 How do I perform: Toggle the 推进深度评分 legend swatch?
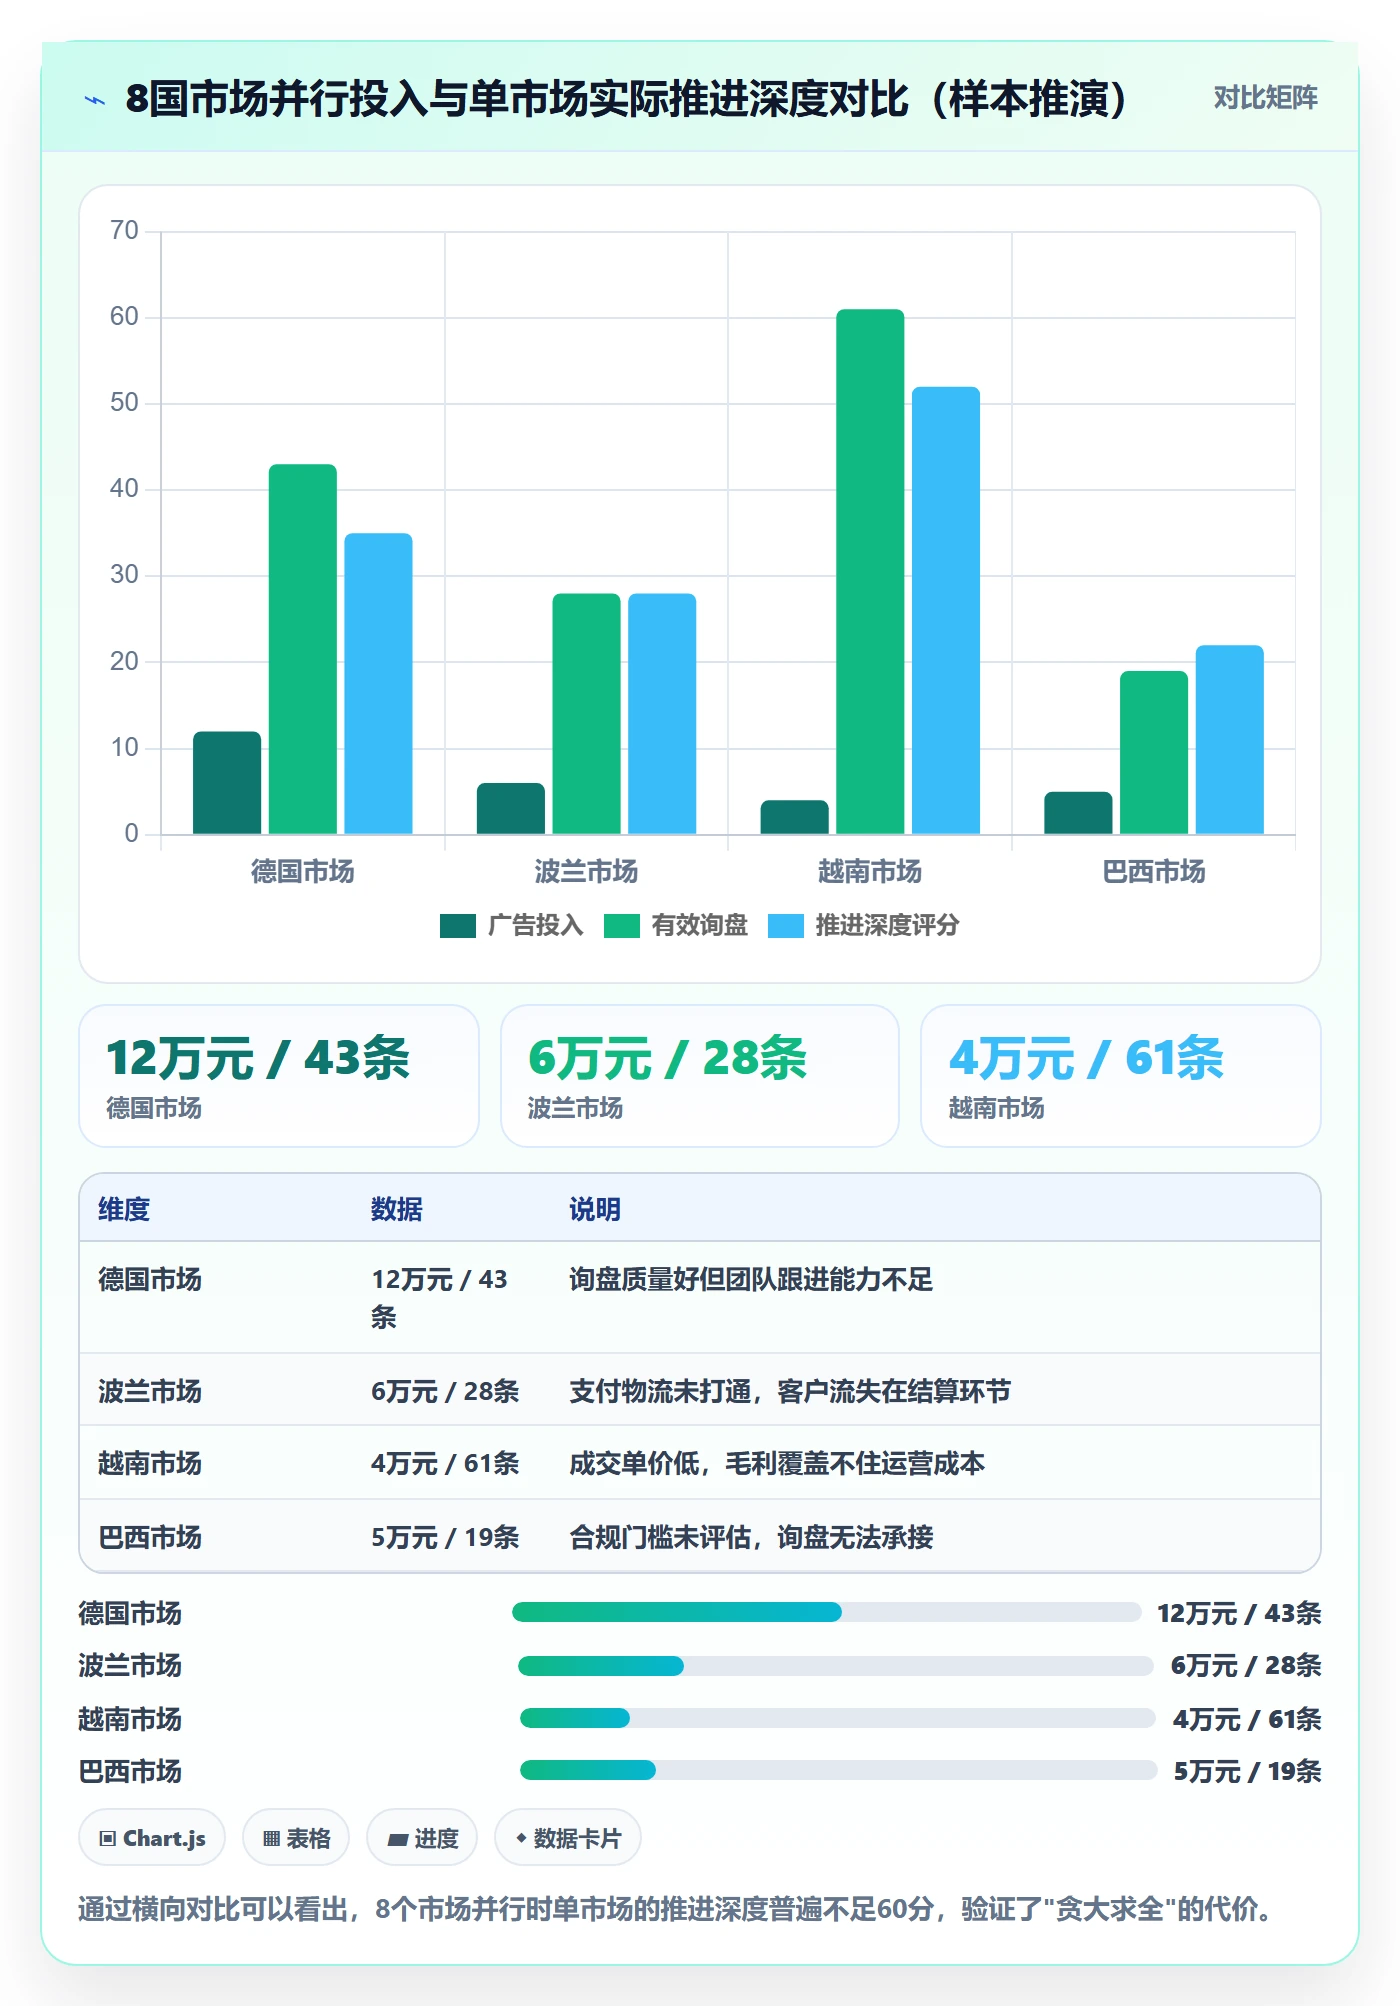(x=785, y=926)
